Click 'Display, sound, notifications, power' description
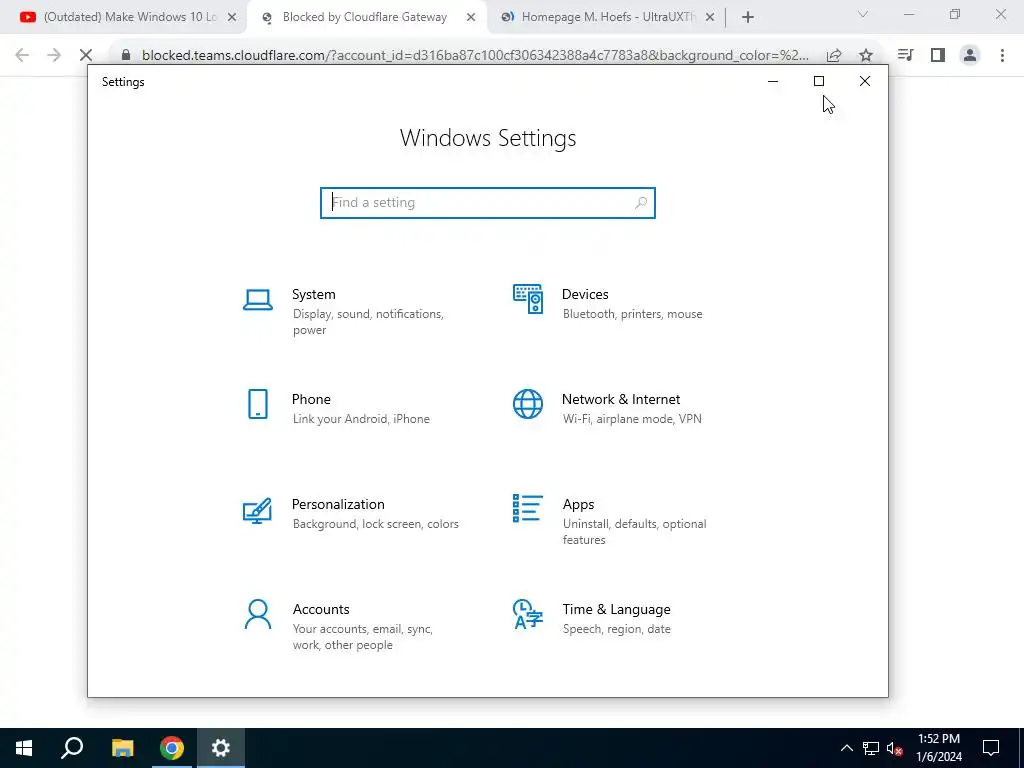Image resolution: width=1024 pixels, height=768 pixels. pyautogui.click(x=368, y=322)
